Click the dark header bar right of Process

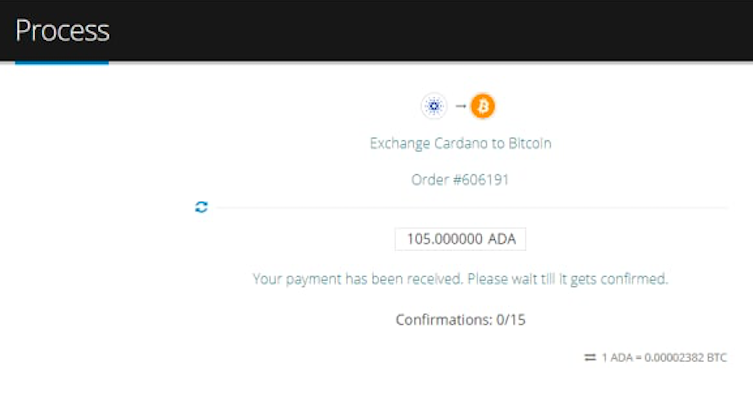[431, 30]
